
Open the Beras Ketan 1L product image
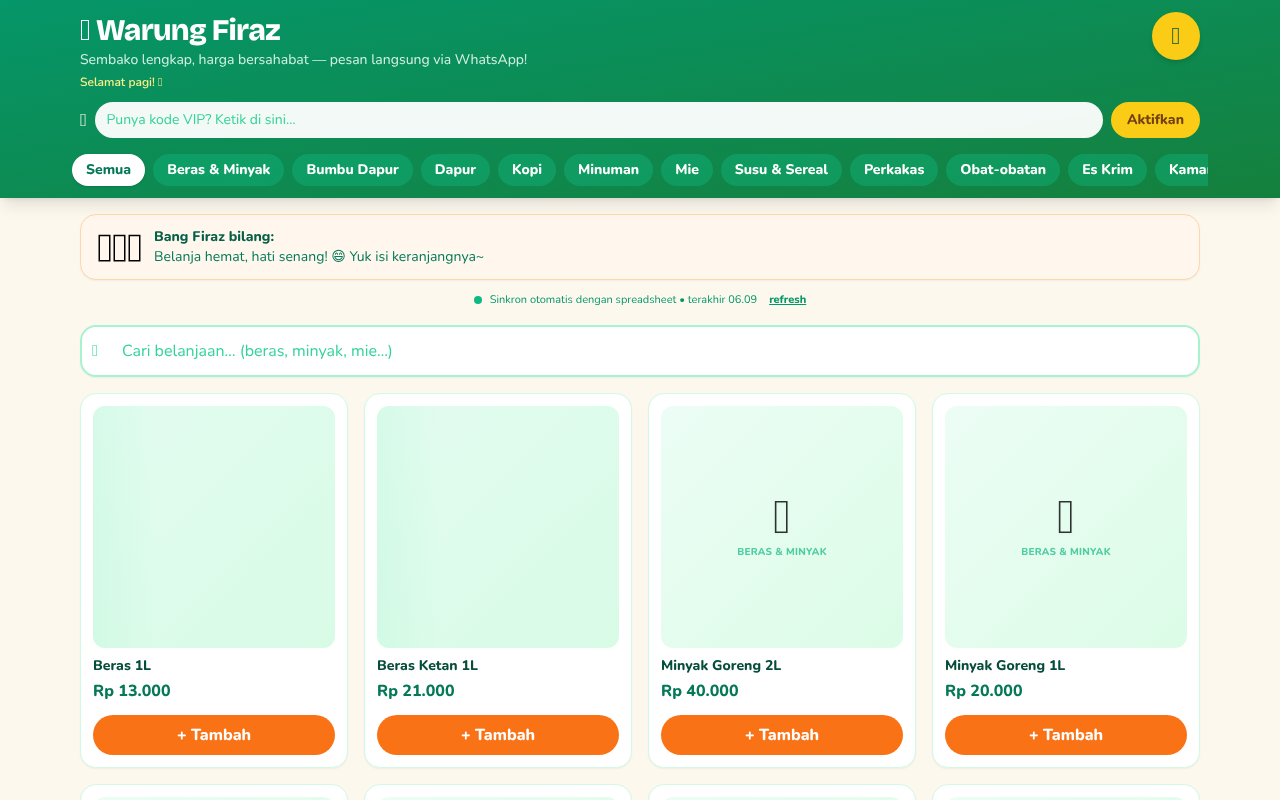[498, 527]
